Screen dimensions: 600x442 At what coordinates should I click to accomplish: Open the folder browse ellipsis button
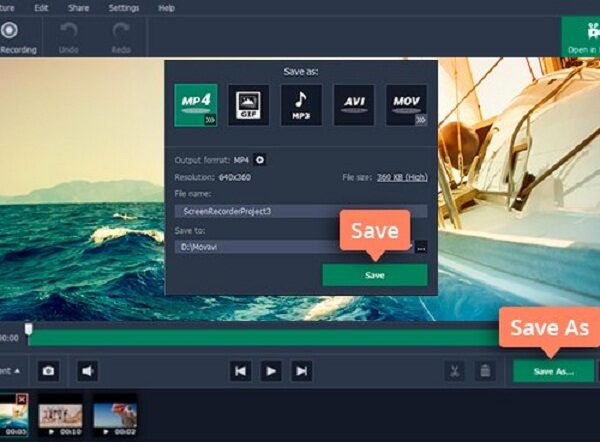click(x=421, y=246)
